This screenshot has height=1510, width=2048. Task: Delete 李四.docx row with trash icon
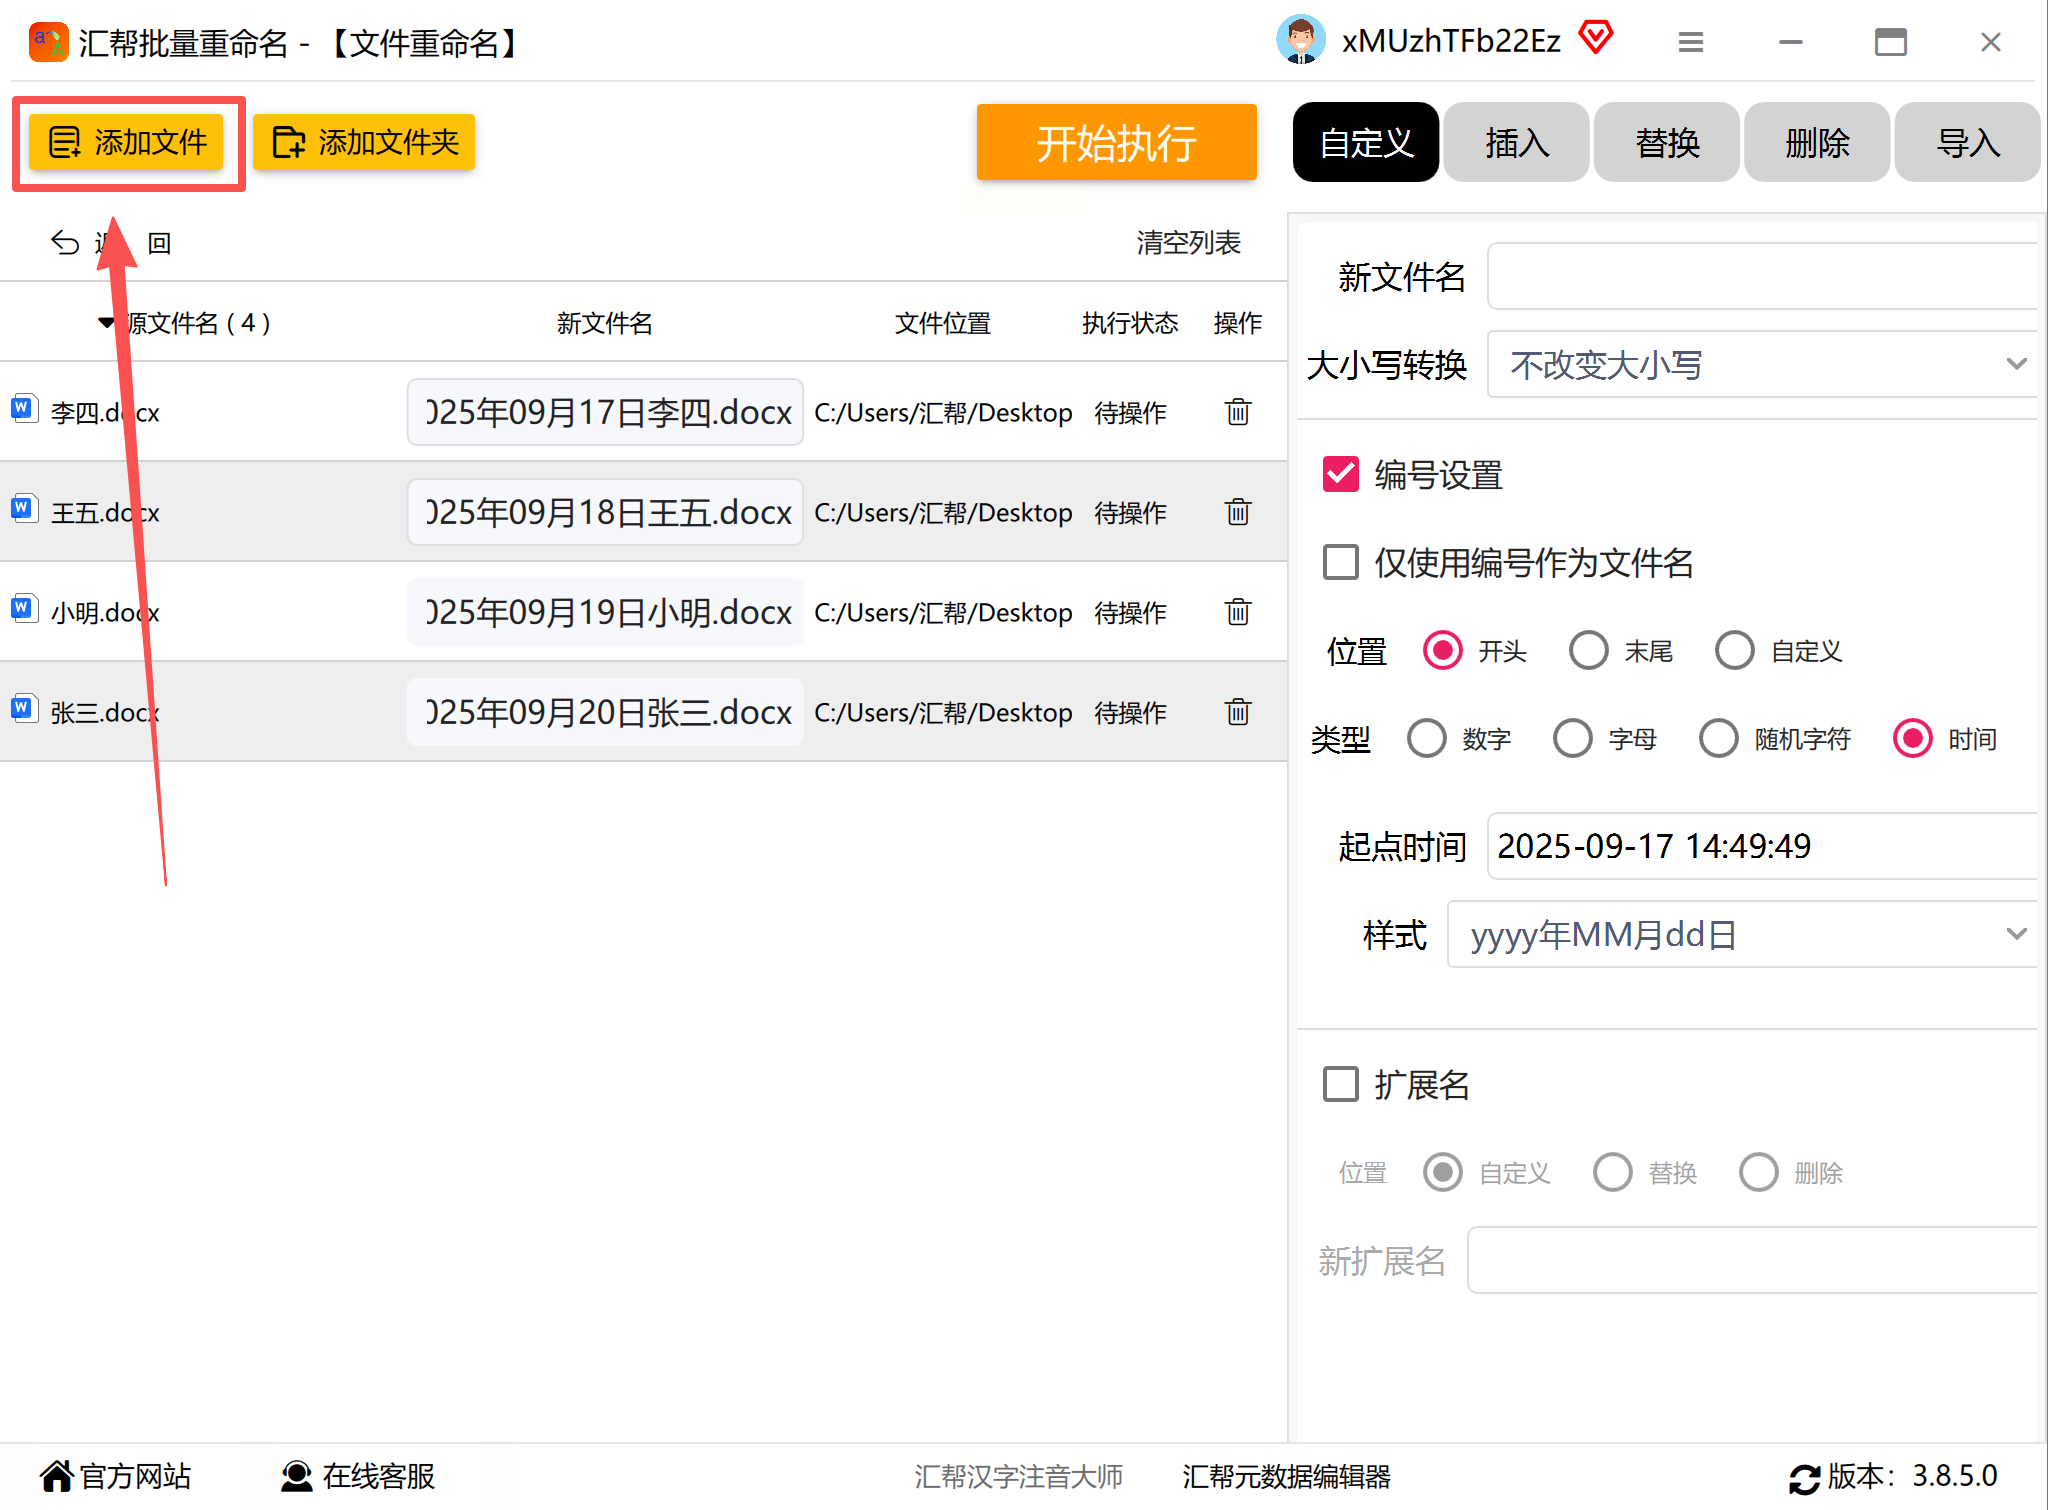1237,412
